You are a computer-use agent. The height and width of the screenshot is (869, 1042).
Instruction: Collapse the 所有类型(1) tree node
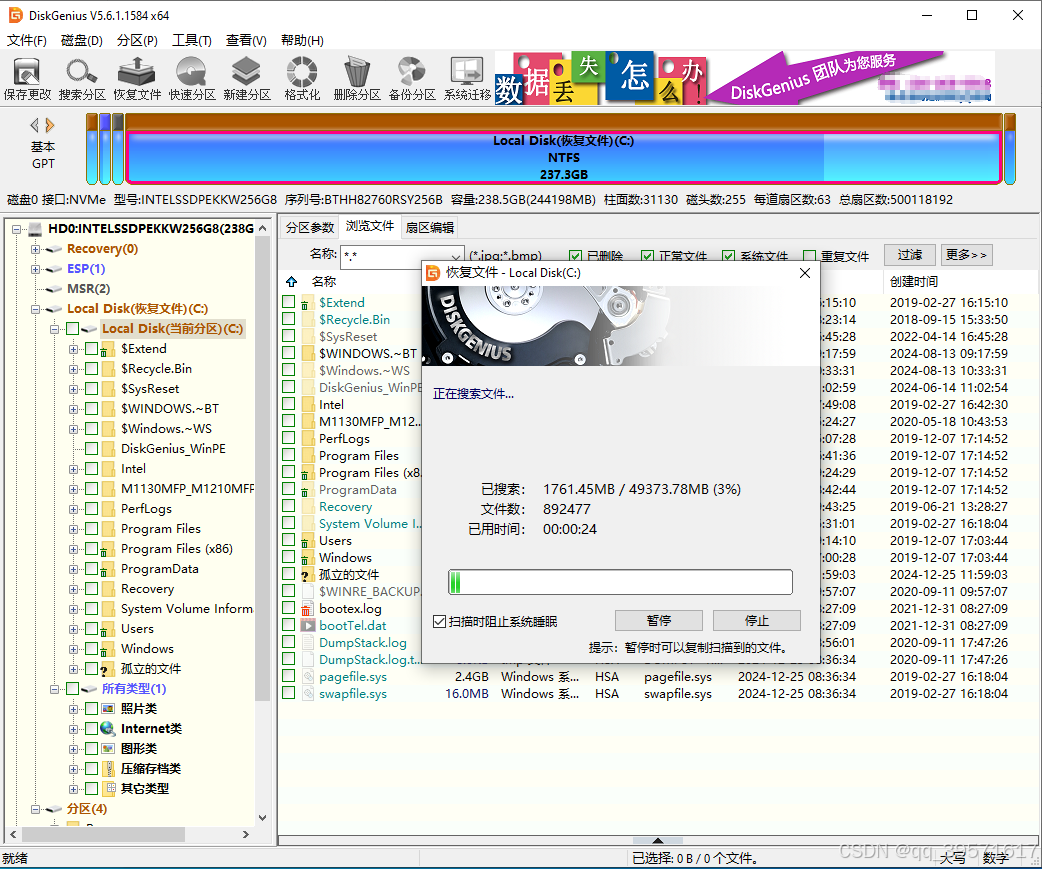pyautogui.click(x=54, y=689)
